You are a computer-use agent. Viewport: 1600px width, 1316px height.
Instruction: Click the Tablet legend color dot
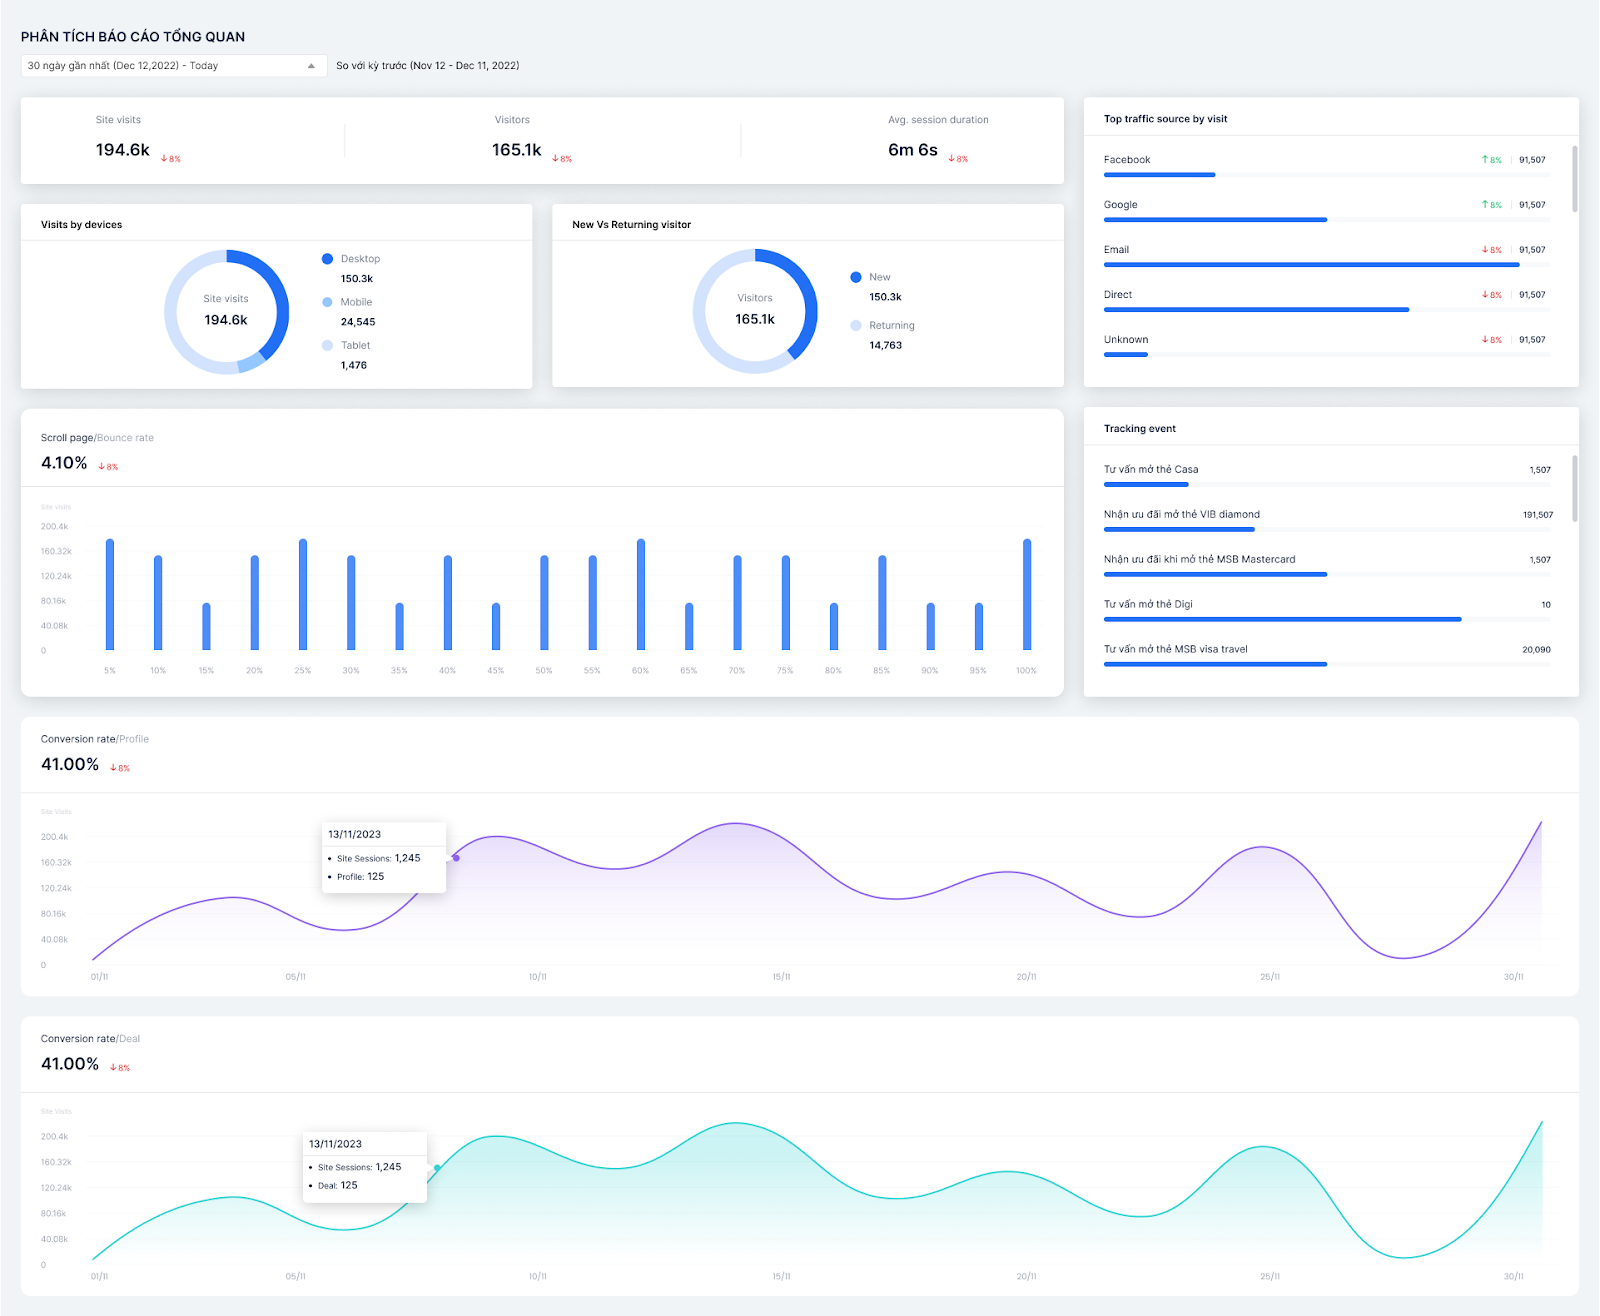click(x=327, y=345)
